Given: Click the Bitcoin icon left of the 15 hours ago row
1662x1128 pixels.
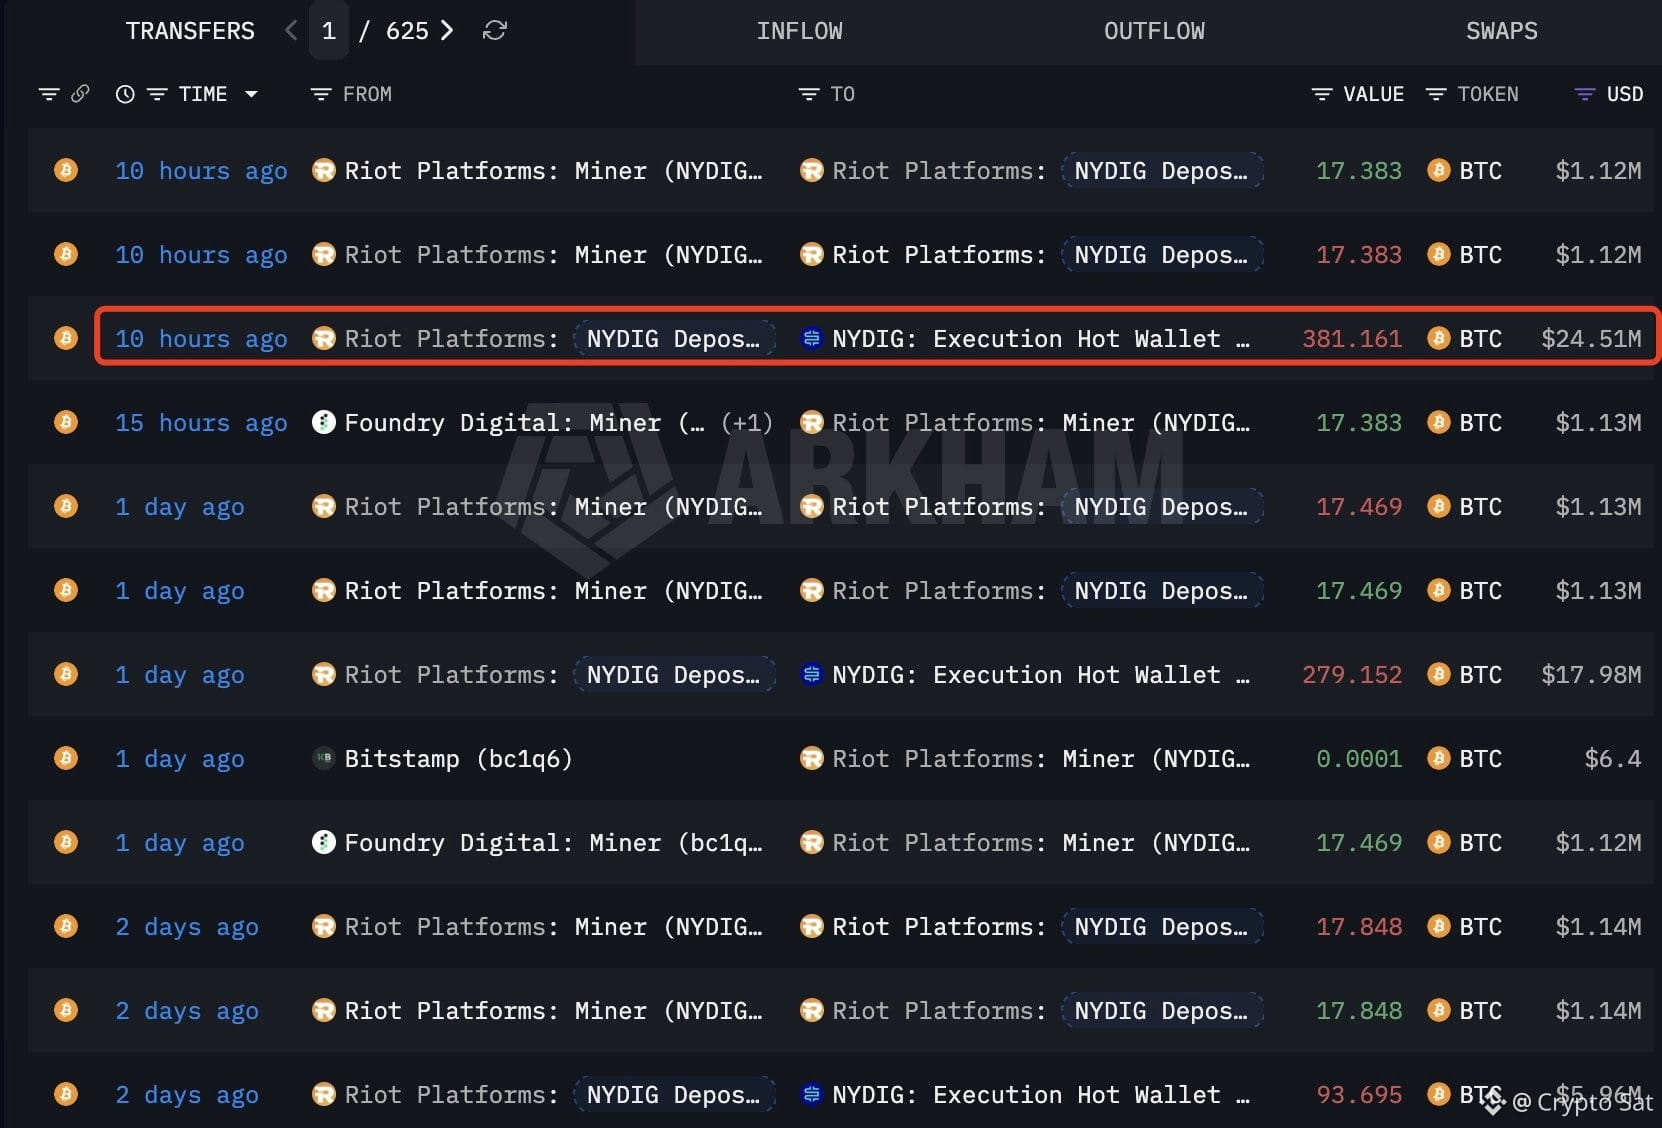Looking at the screenshot, I should (x=66, y=422).
